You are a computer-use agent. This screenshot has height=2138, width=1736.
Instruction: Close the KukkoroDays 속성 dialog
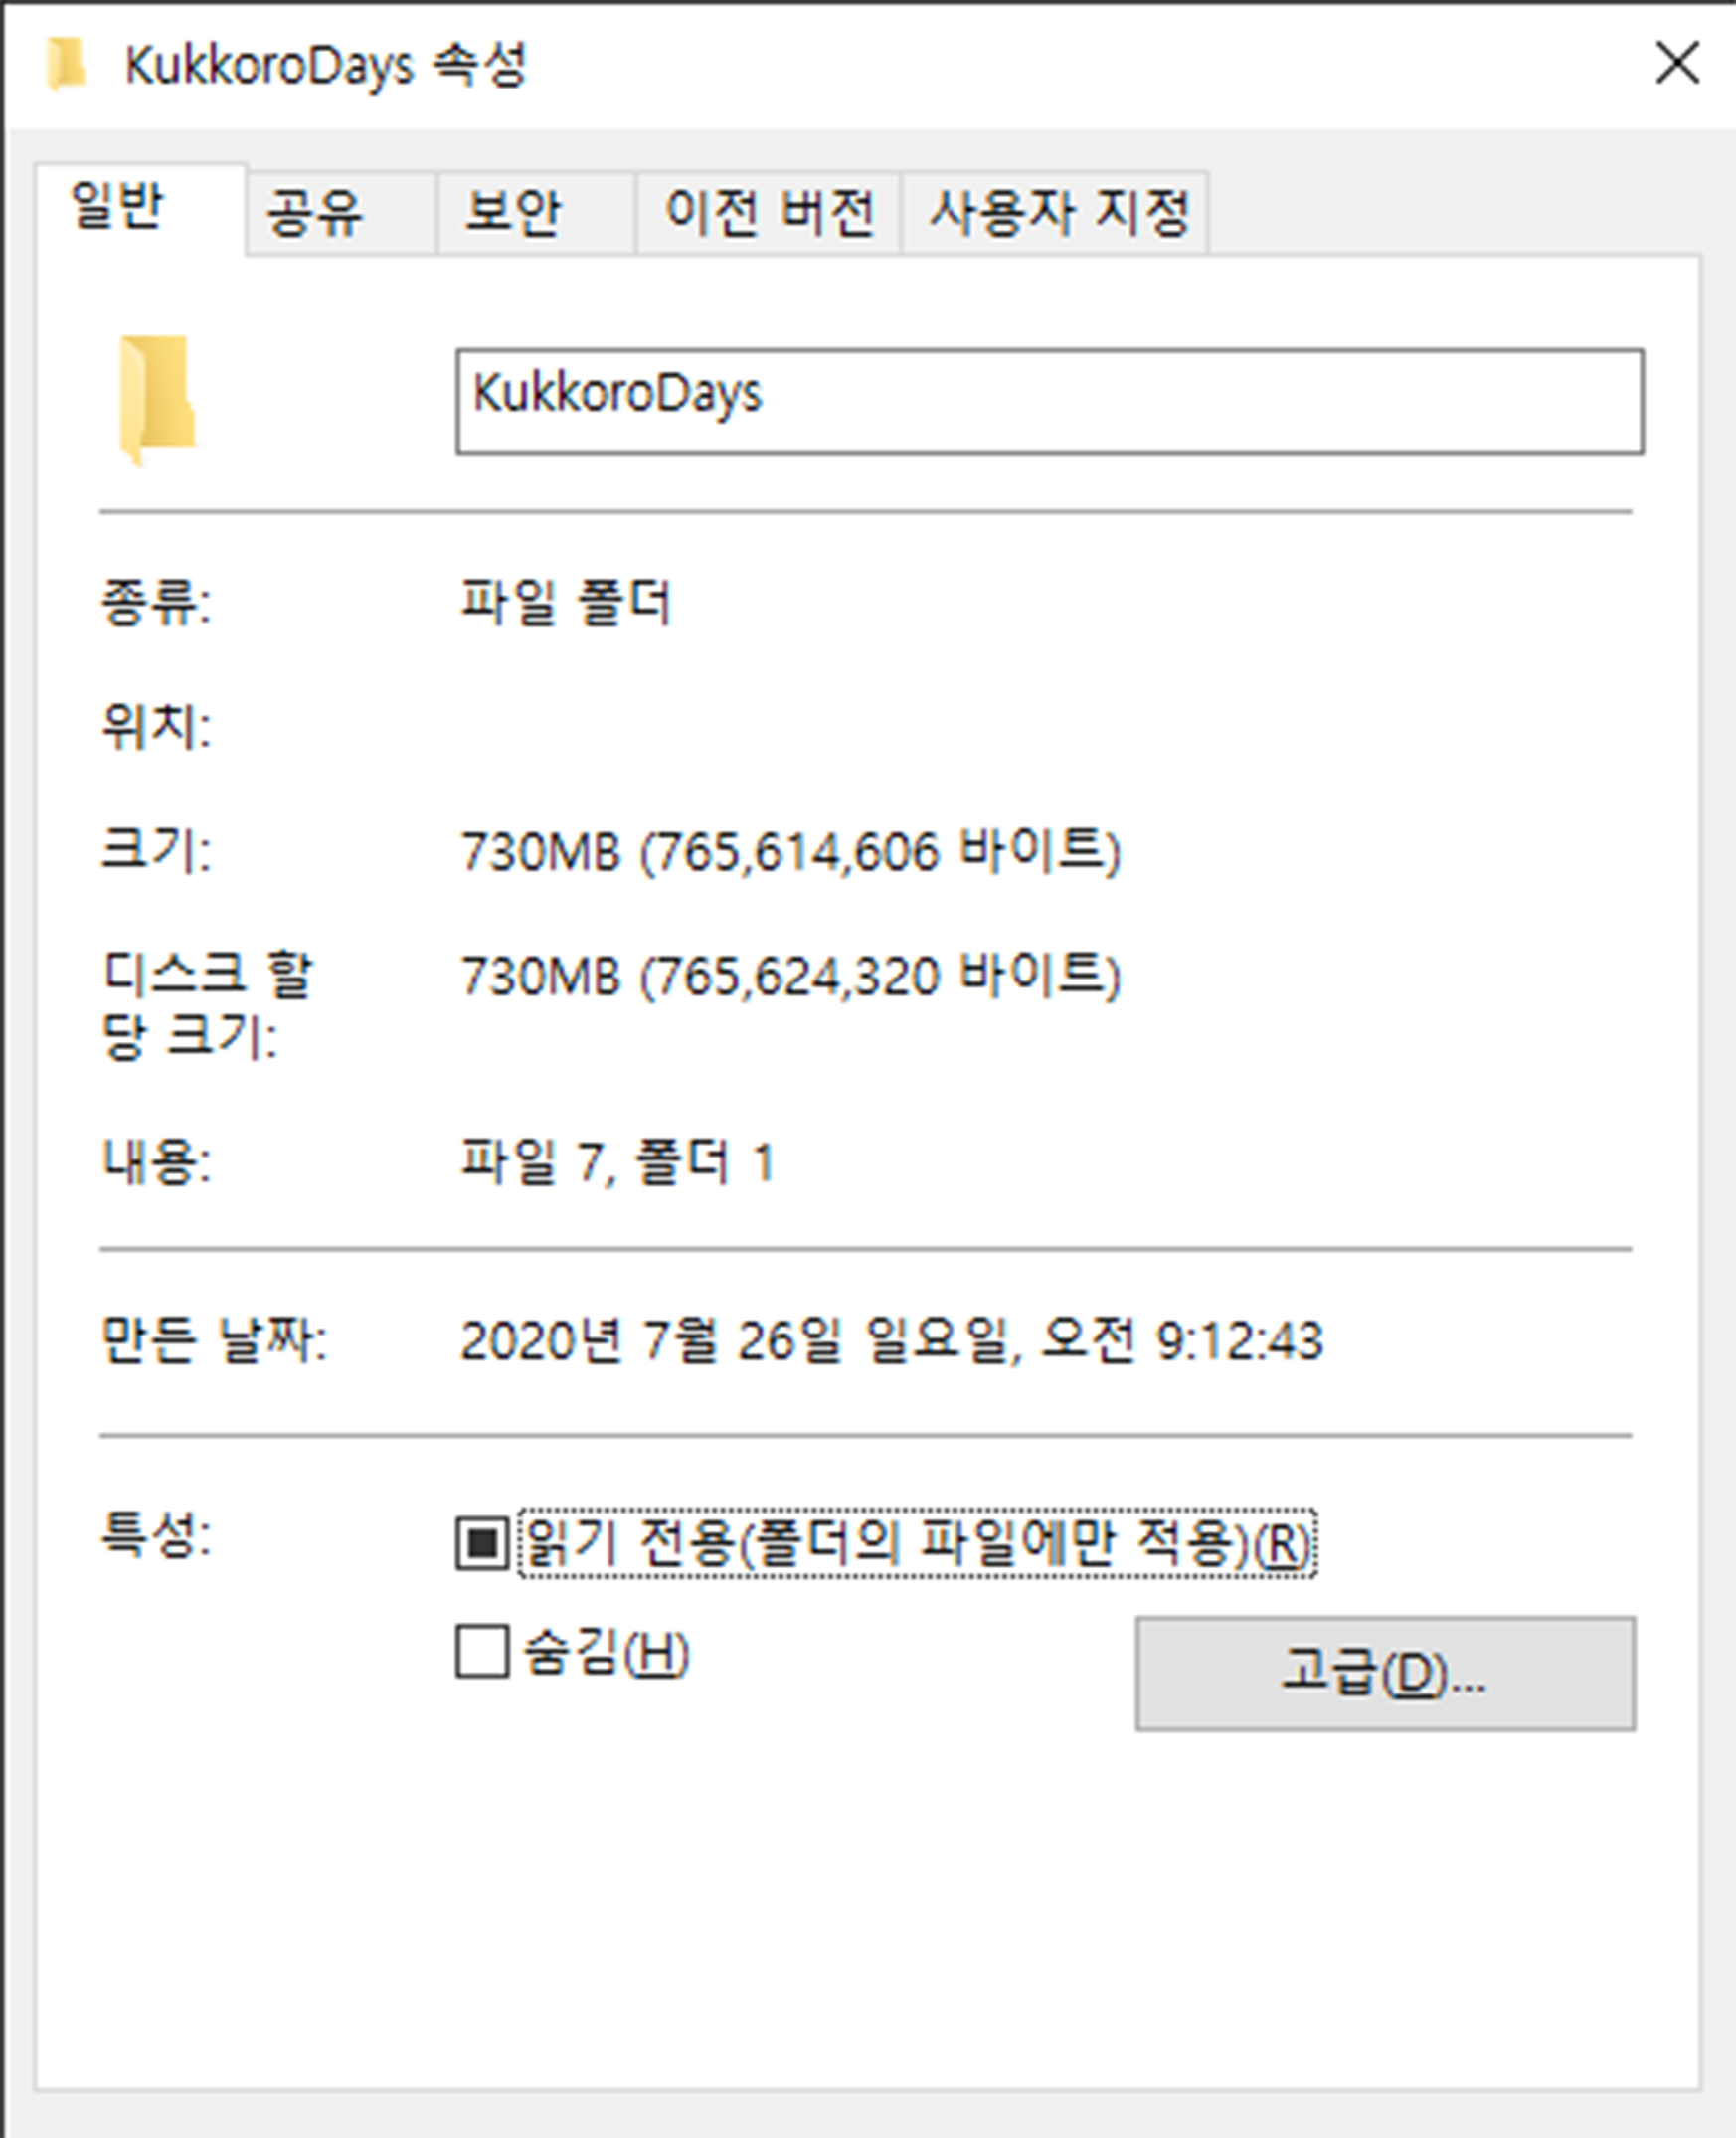[1677, 64]
